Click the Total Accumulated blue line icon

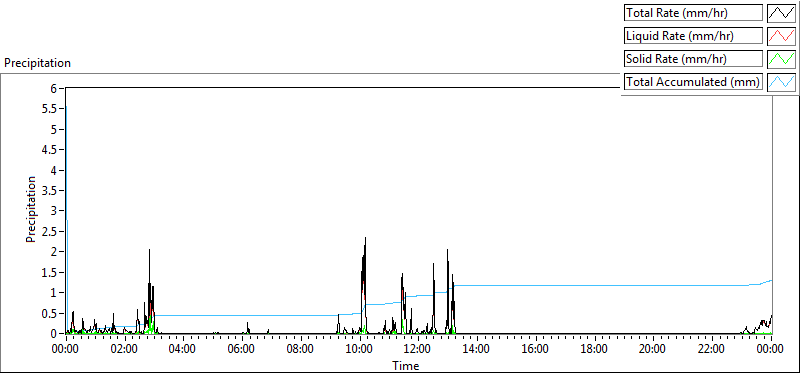coord(781,82)
